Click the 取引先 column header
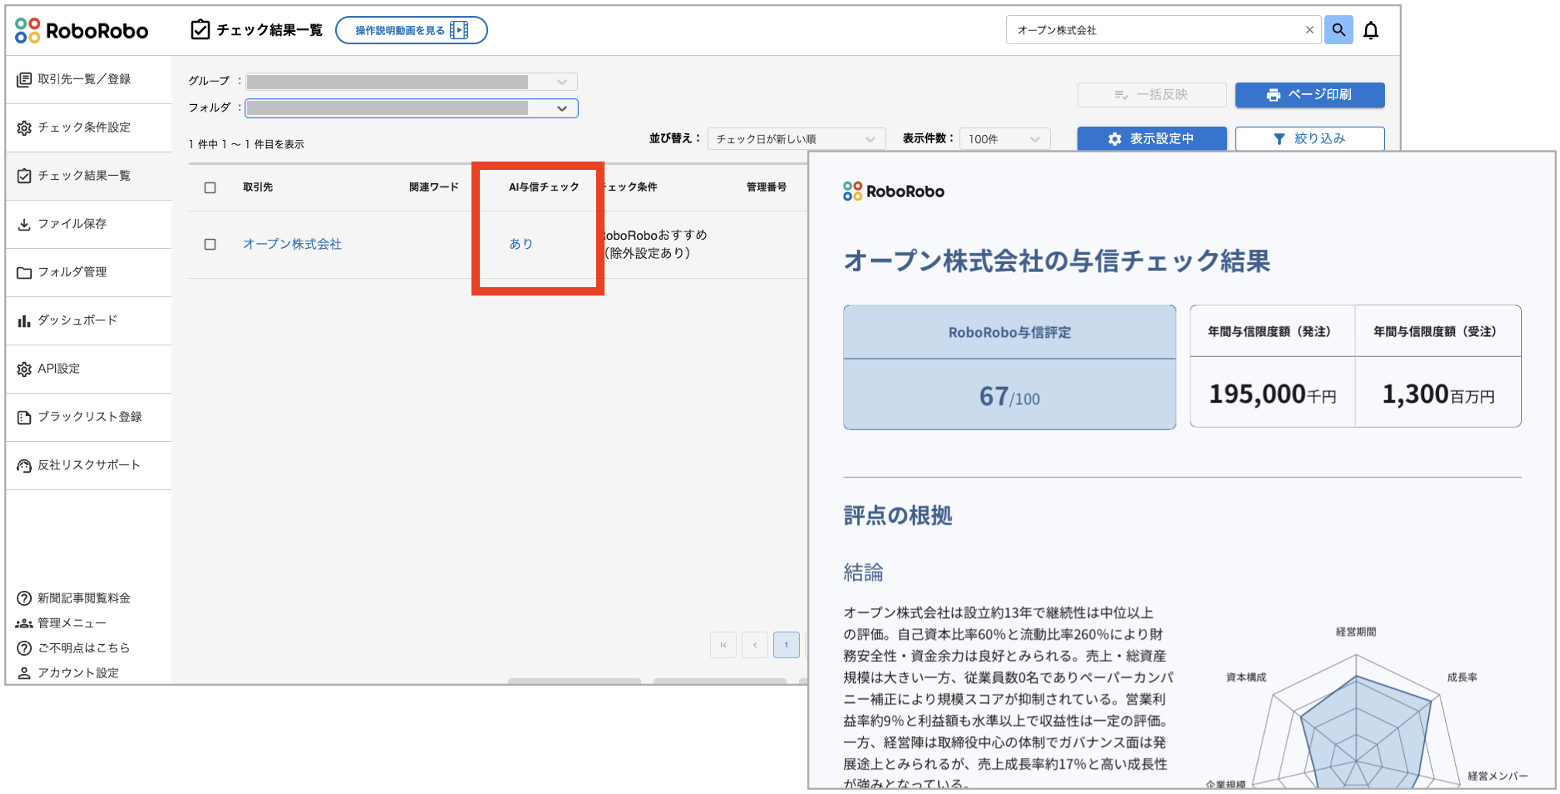 [x=258, y=187]
